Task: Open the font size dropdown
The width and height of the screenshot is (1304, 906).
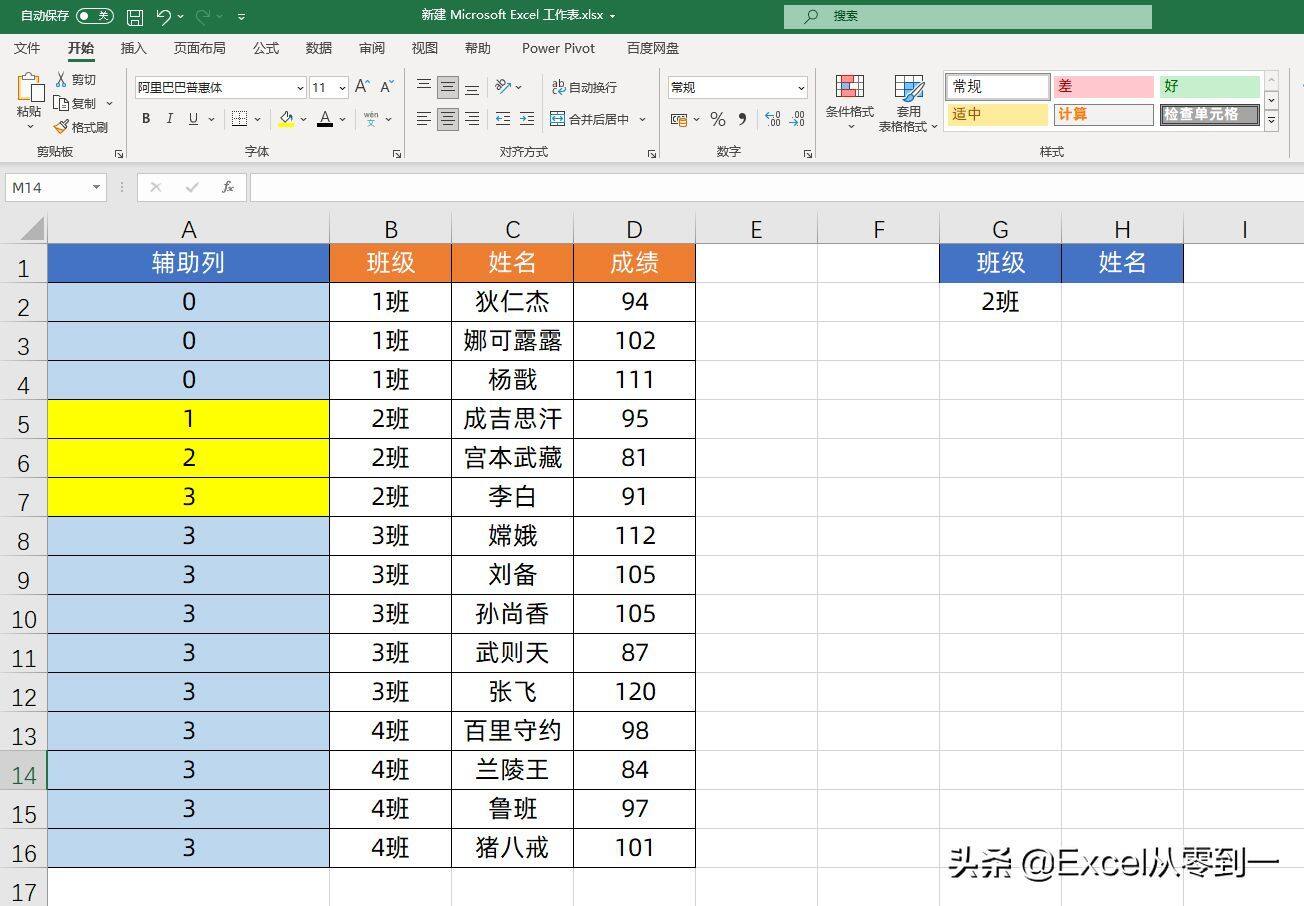Action: [343, 88]
